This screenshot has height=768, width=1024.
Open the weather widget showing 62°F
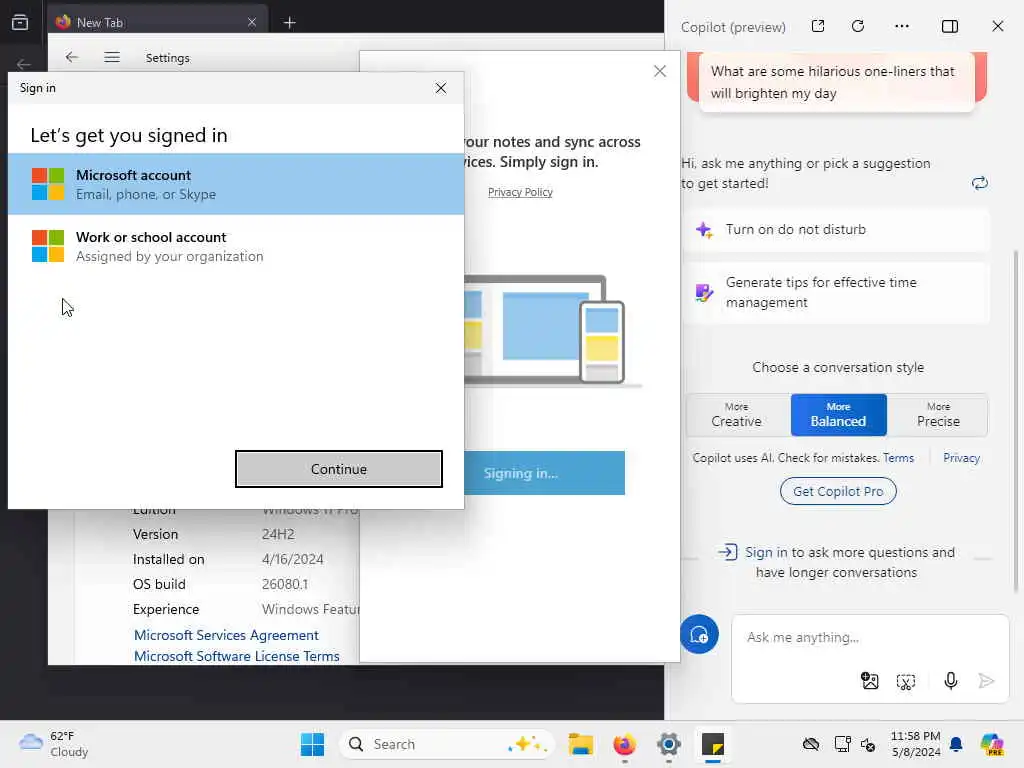click(54, 744)
